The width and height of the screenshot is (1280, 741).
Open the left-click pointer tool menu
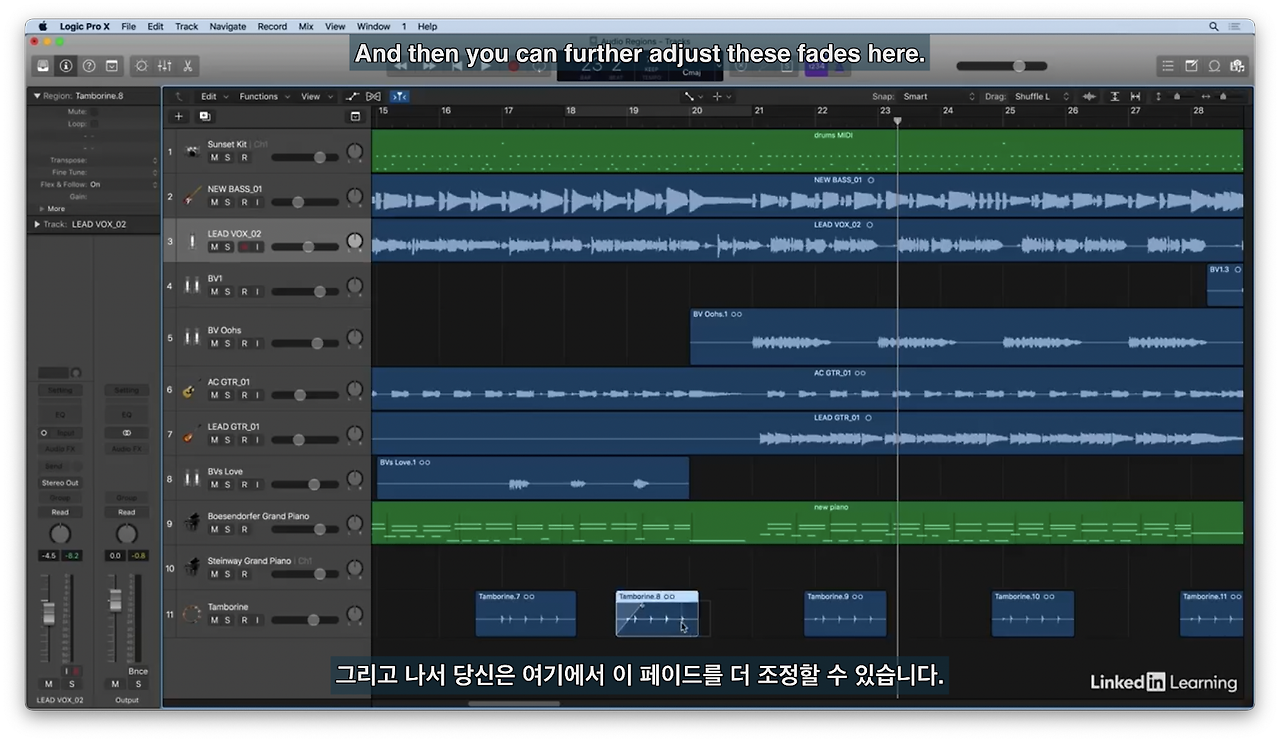(693, 97)
